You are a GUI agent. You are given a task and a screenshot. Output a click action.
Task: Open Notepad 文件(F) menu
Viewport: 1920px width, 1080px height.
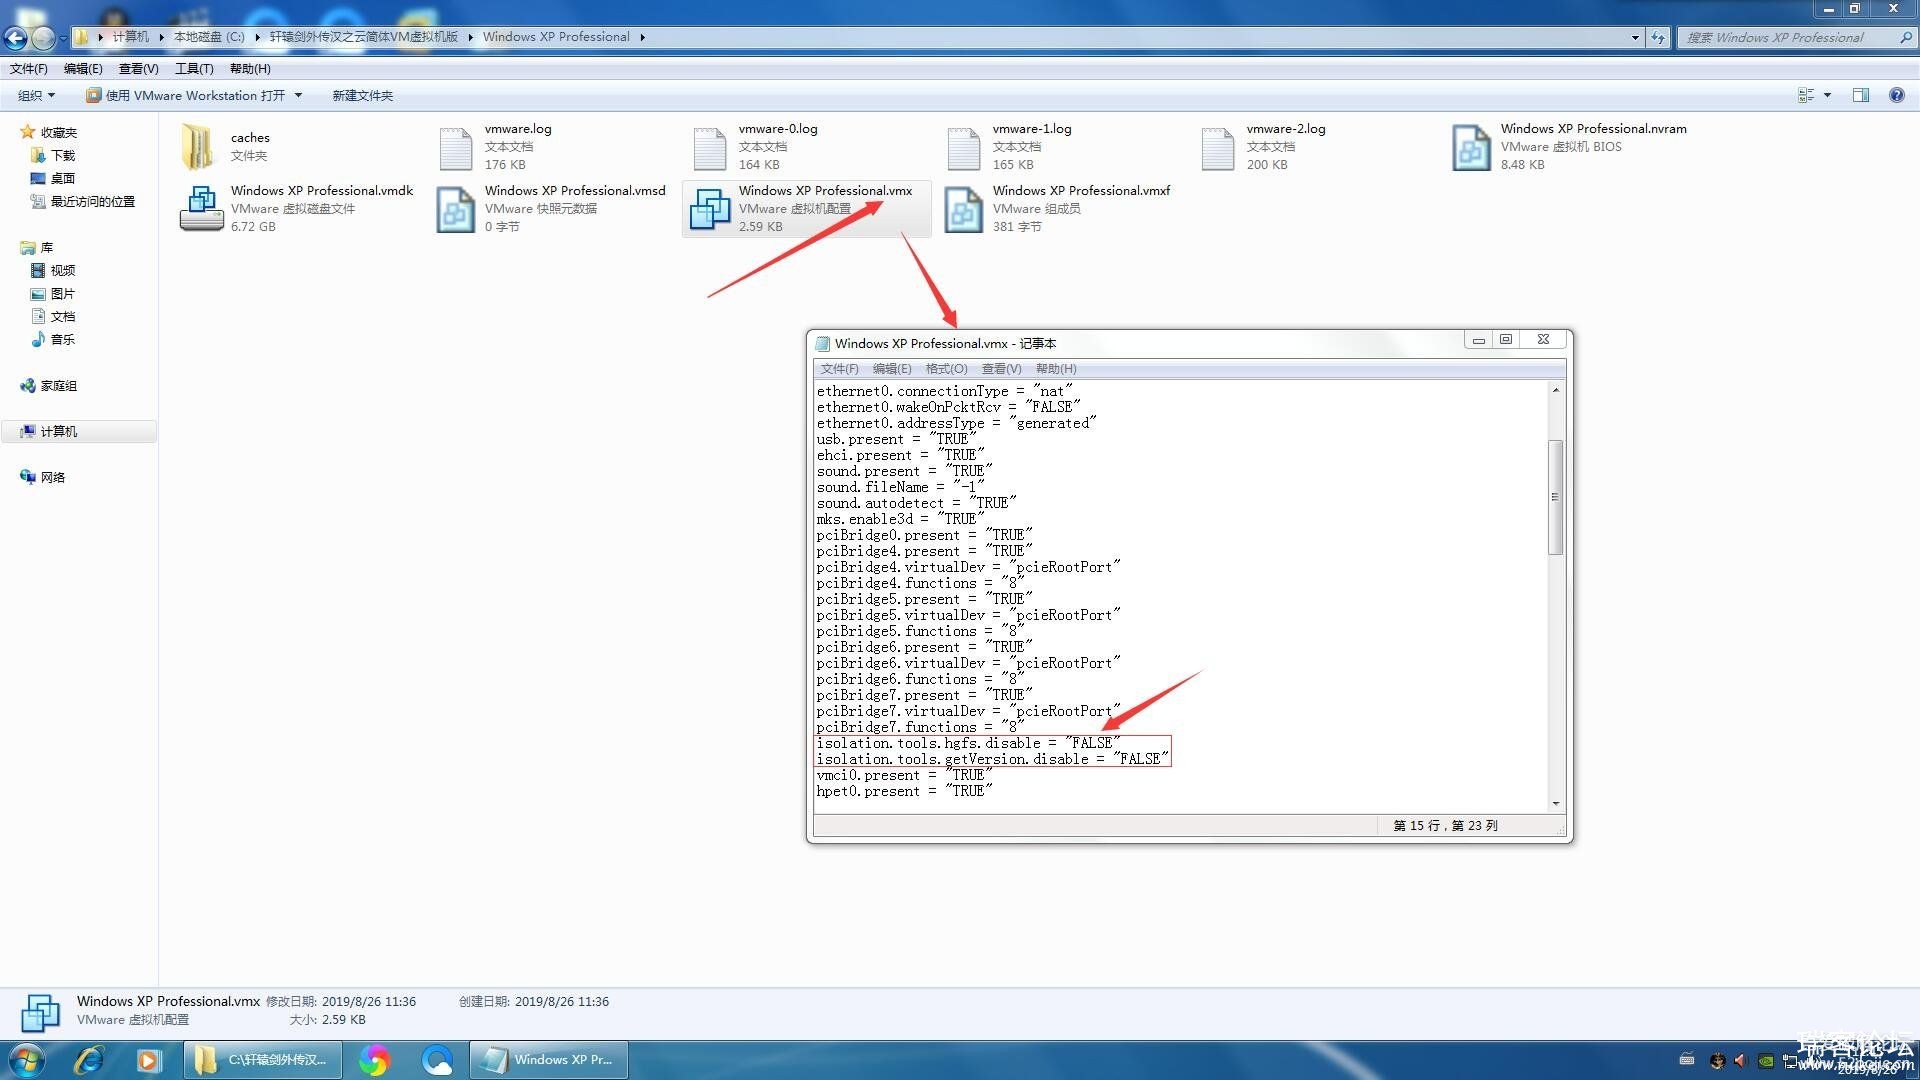coord(839,369)
